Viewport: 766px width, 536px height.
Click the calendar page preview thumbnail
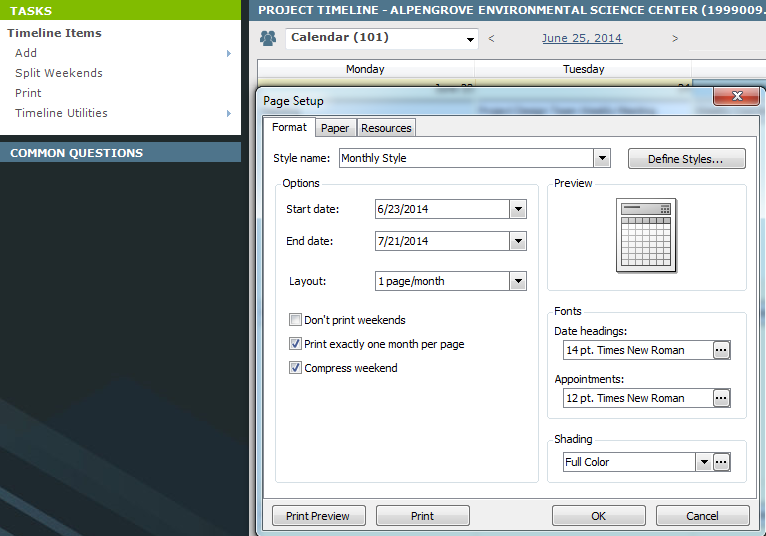[646, 236]
